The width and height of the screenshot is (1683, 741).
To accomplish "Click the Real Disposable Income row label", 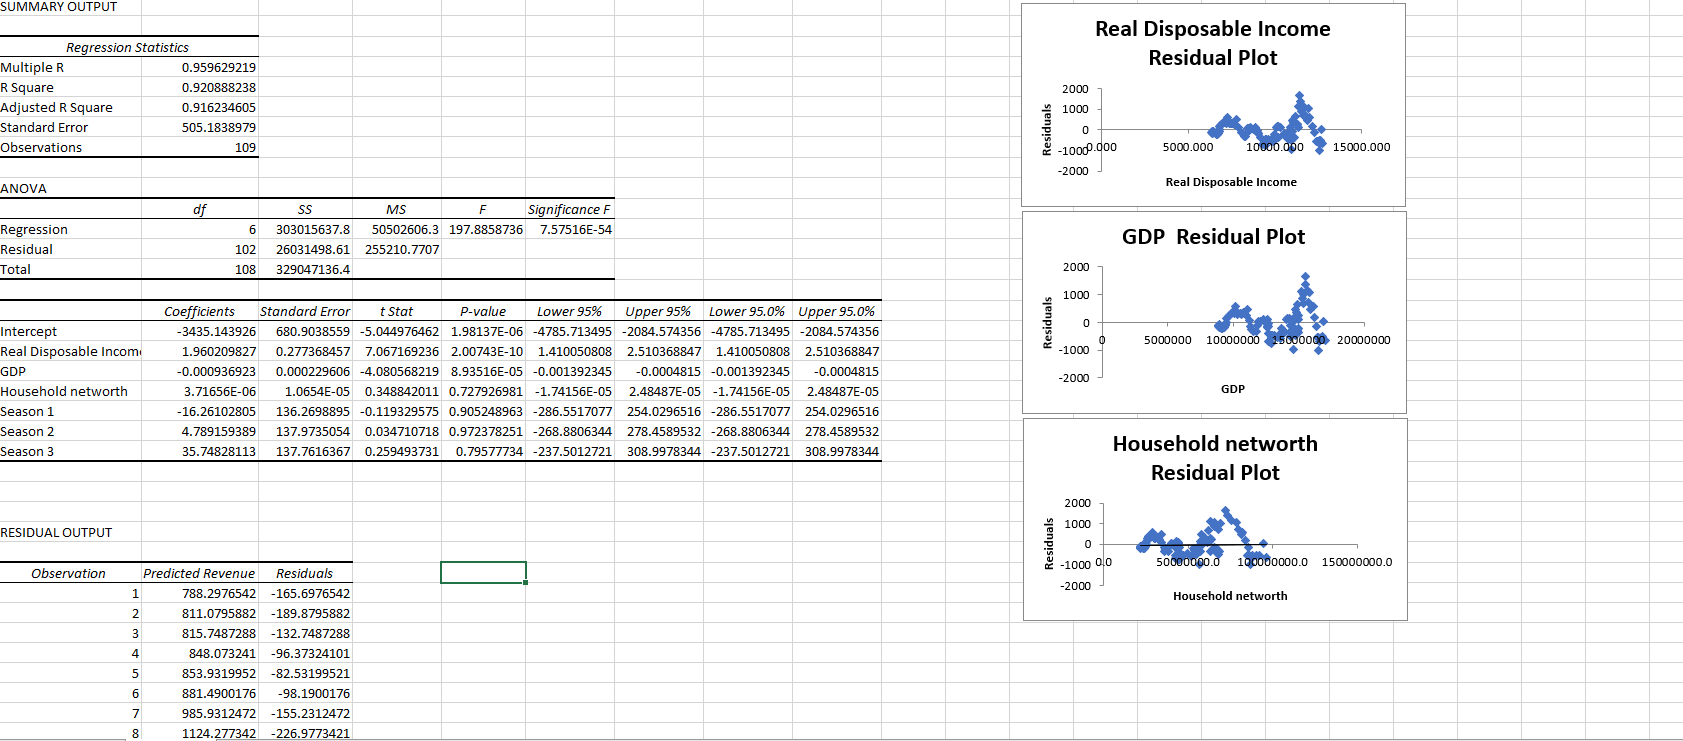I will (70, 352).
